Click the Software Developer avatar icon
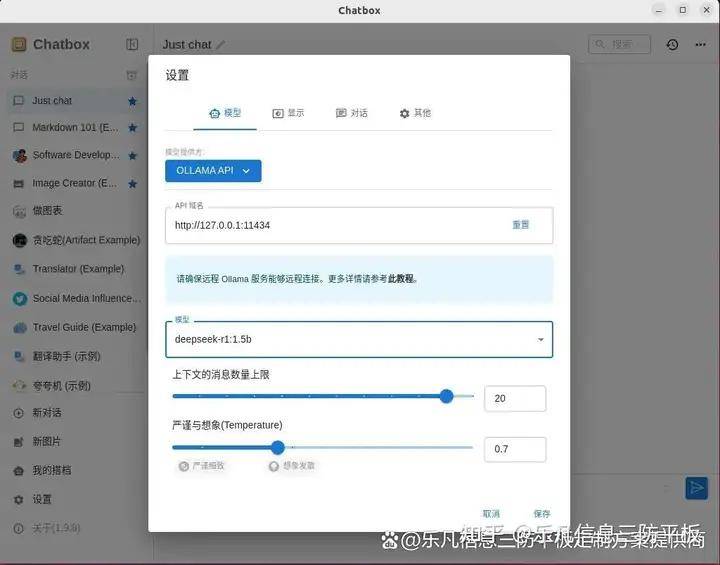The image size is (720, 565). tap(19, 156)
